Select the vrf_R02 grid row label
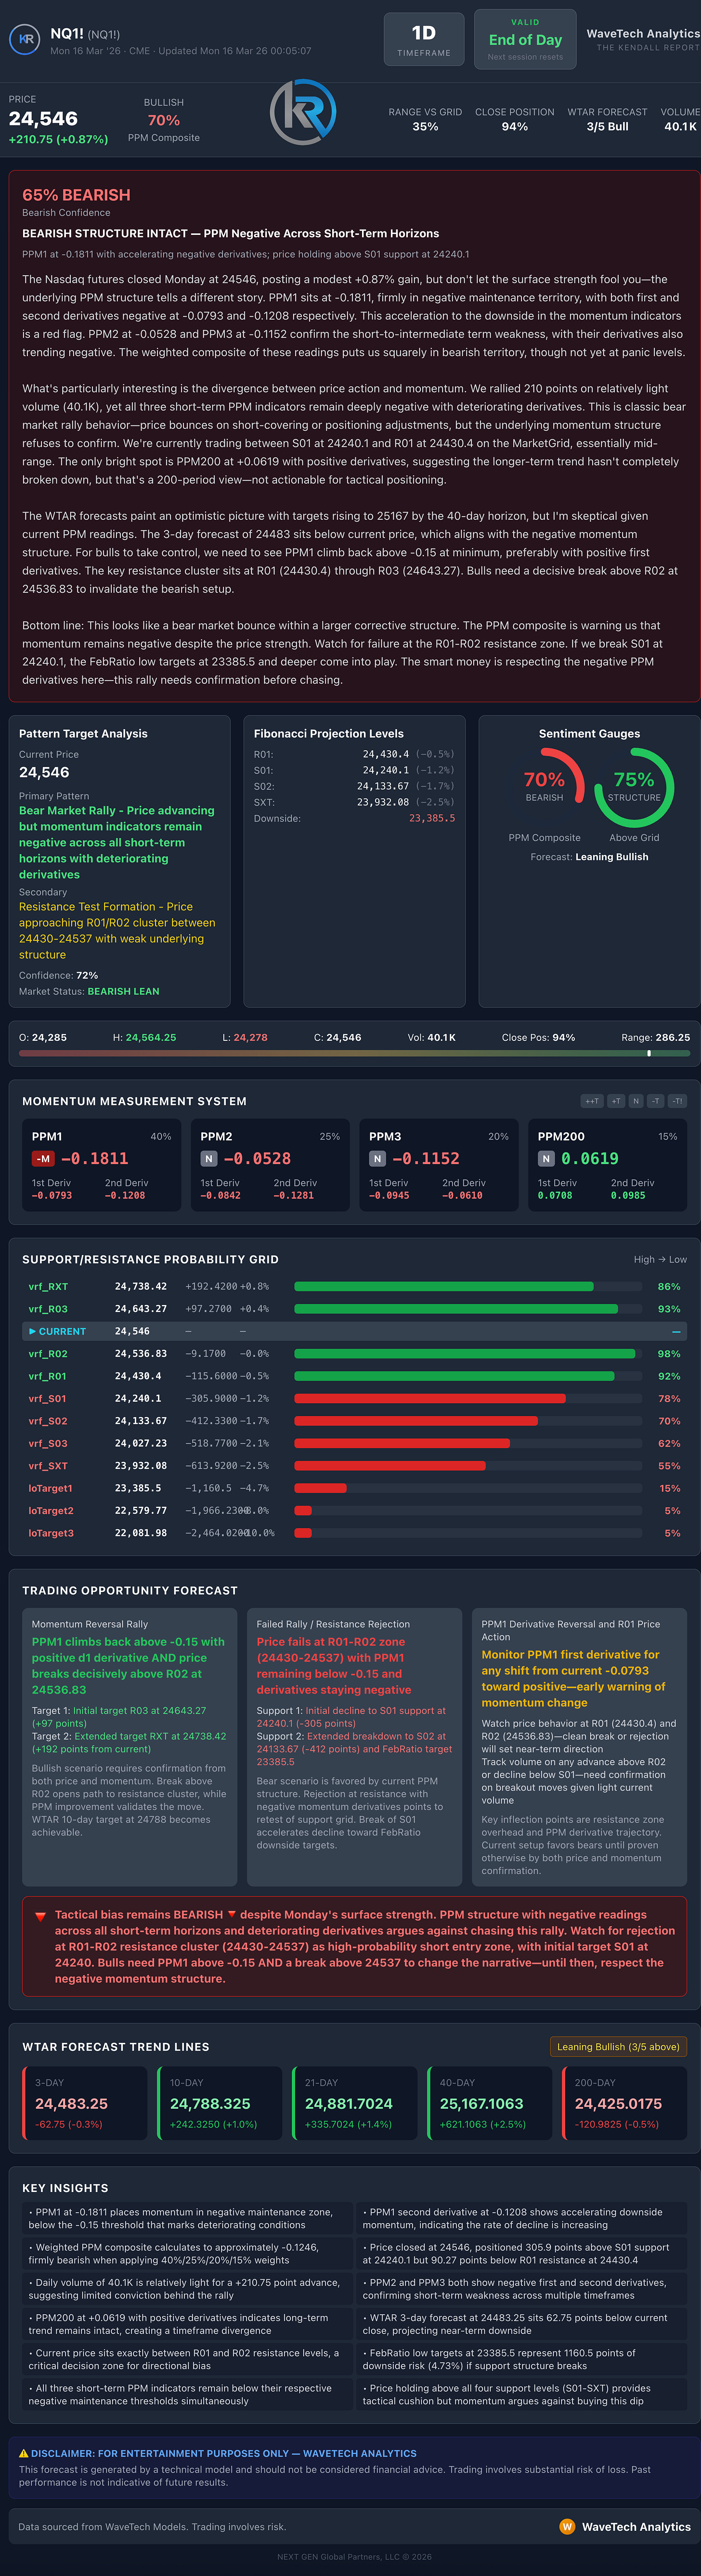 [x=48, y=1354]
